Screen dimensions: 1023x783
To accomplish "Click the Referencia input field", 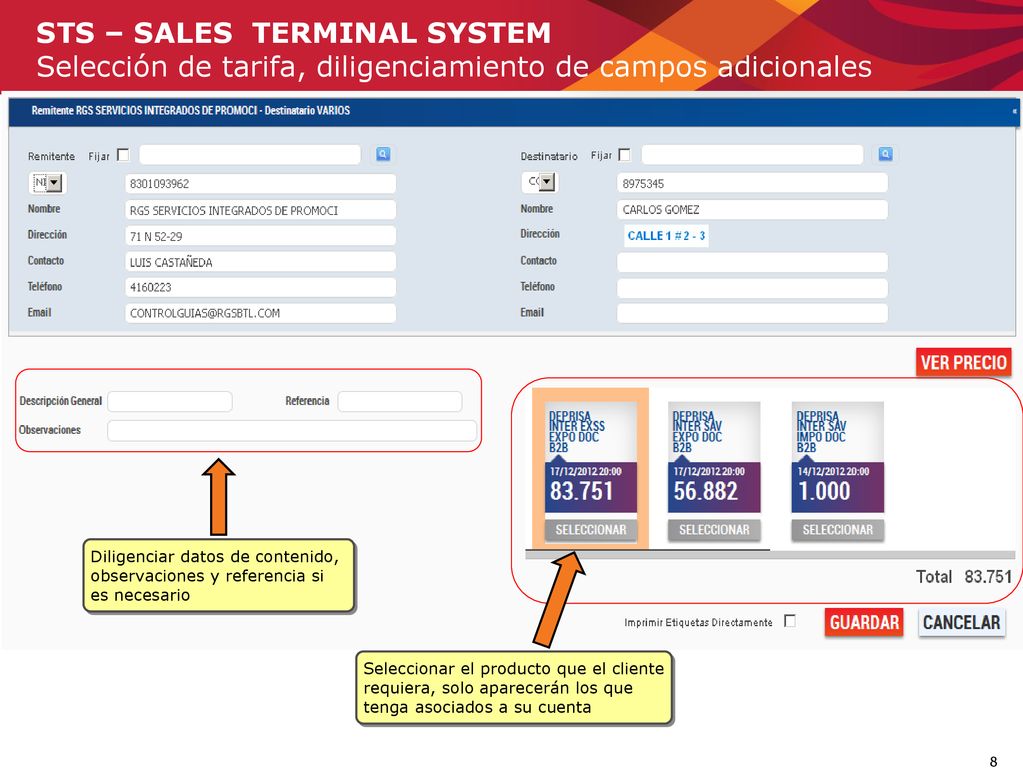I will tap(400, 401).
